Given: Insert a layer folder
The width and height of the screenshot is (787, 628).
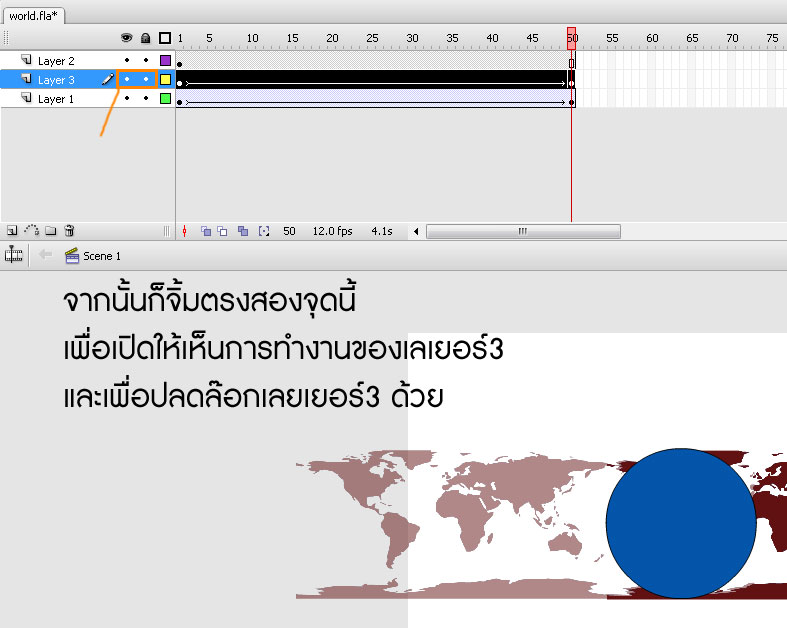Looking at the screenshot, I should click(x=51, y=230).
